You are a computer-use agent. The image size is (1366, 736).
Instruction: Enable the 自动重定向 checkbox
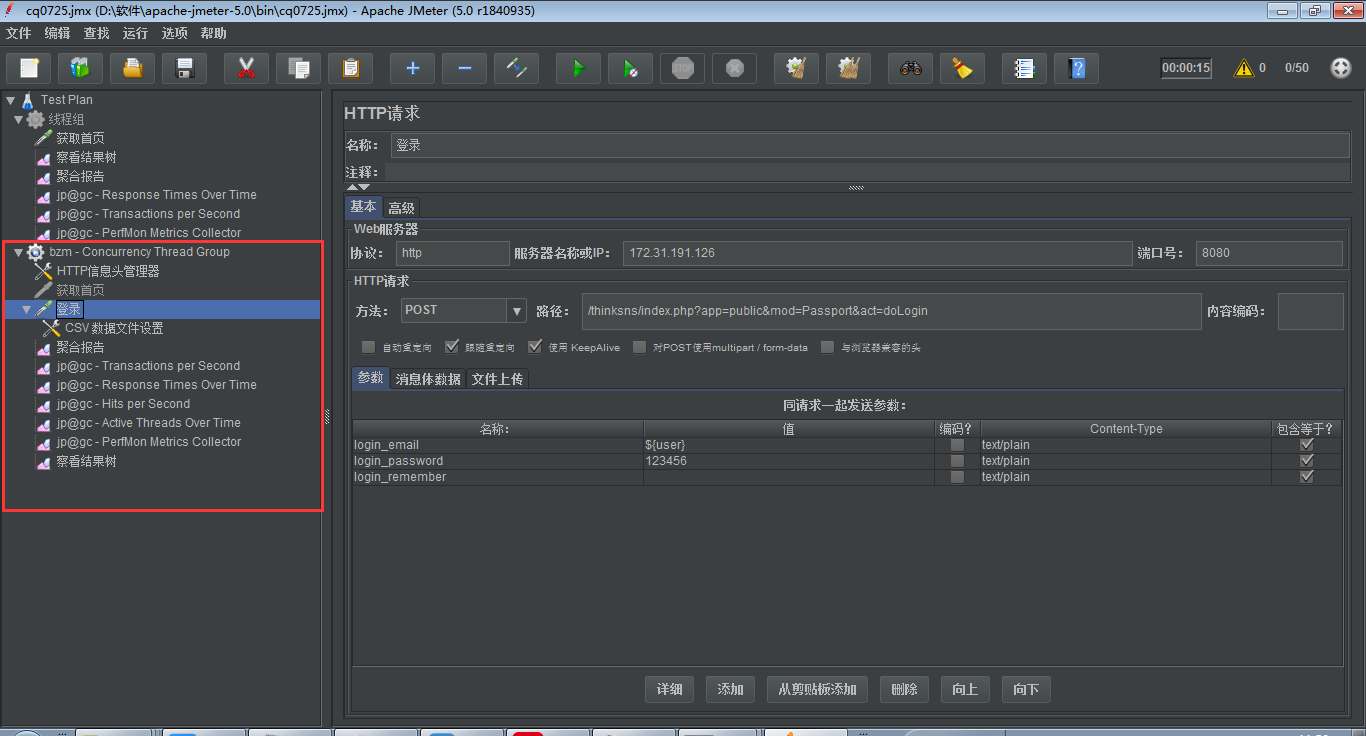tap(369, 347)
